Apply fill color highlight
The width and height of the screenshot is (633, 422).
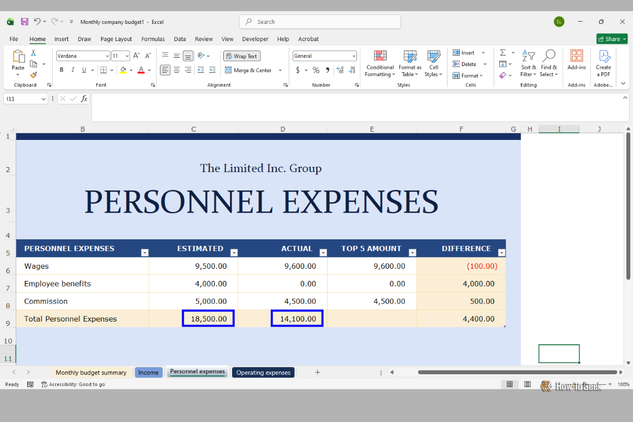pos(123,70)
